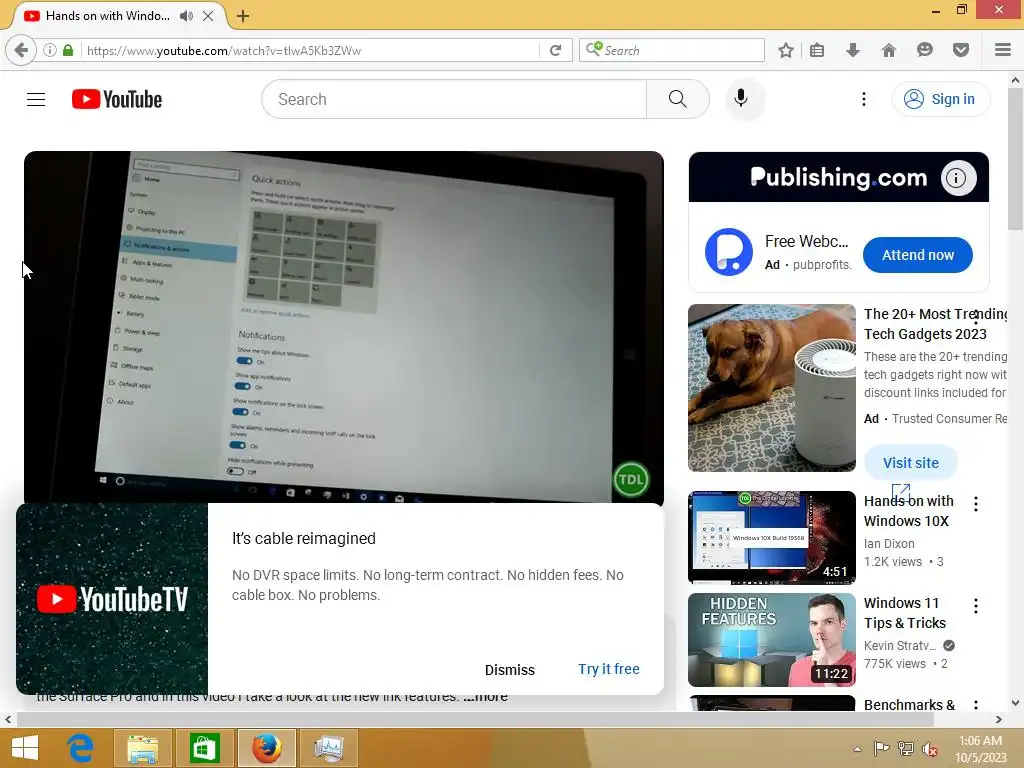This screenshot has width=1024, height=768.
Task: Open Tech Gadgets 2023 dog thumbnail
Action: point(771,388)
